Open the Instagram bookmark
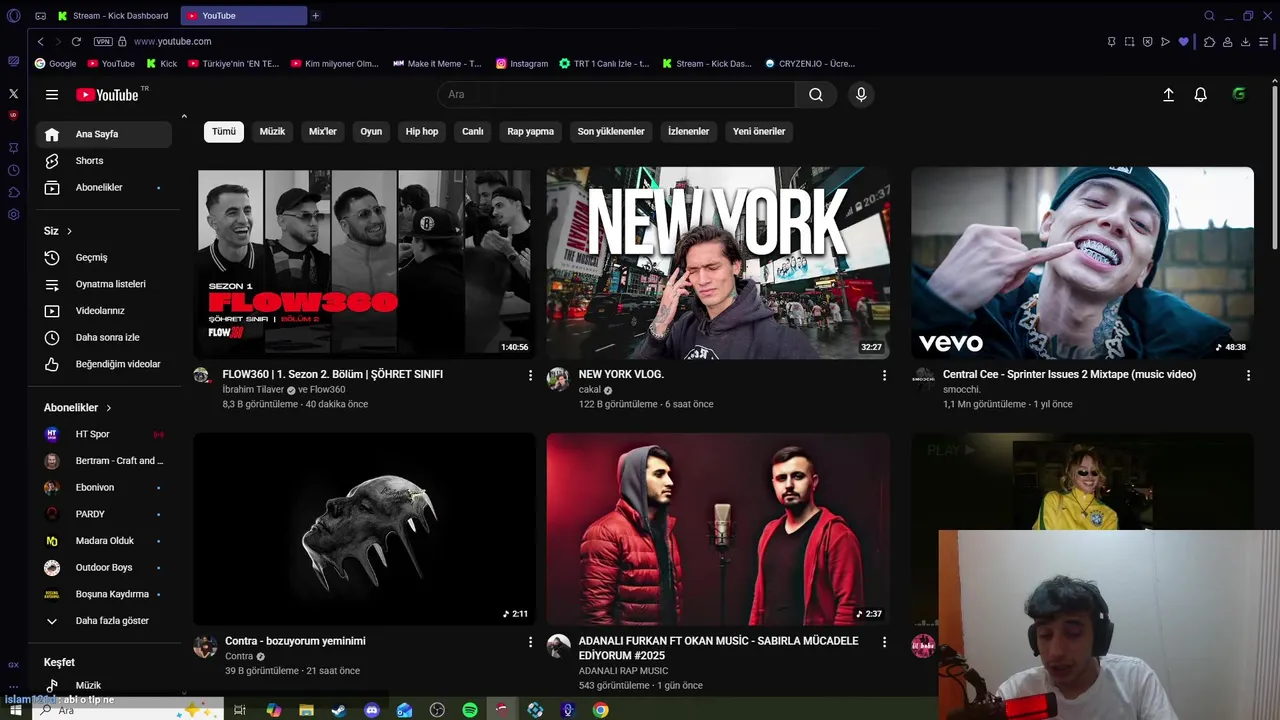1280x720 pixels. [522, 63]
